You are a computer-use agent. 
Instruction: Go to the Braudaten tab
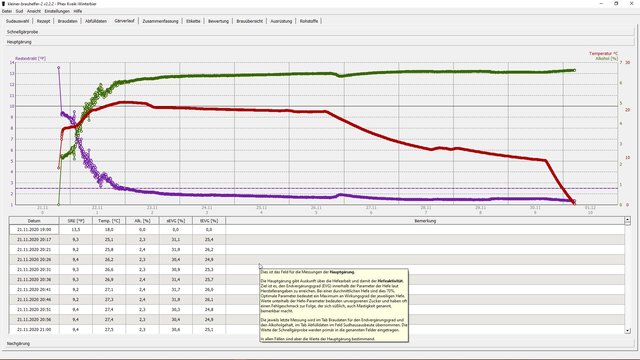click(67, 21)
